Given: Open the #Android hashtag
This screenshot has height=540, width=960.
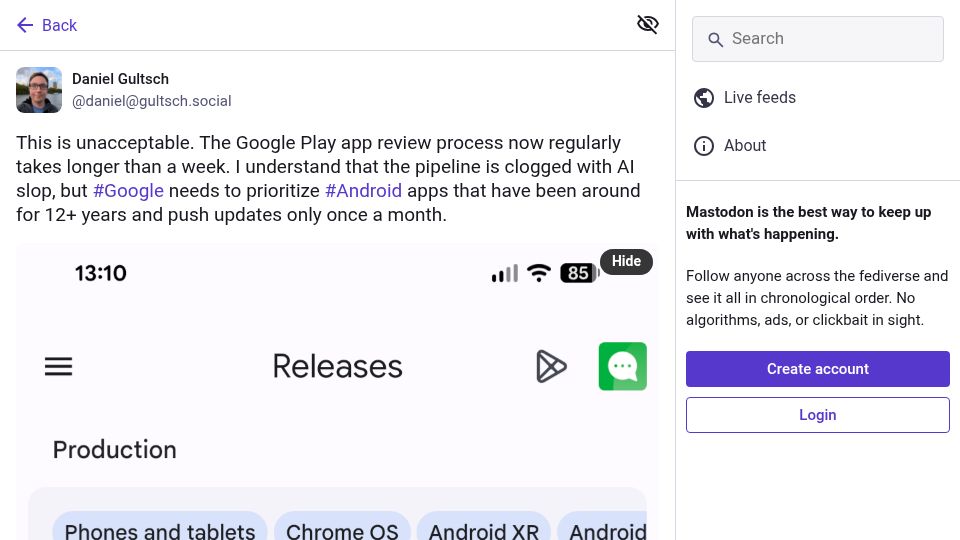Looking at the screenshot, I should tap(363, 191).
